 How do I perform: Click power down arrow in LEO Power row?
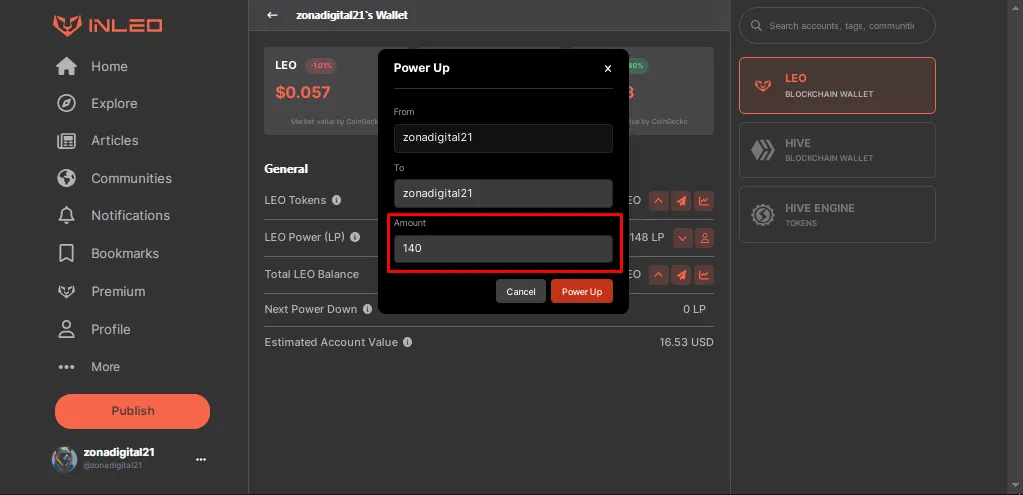point(682,238)
